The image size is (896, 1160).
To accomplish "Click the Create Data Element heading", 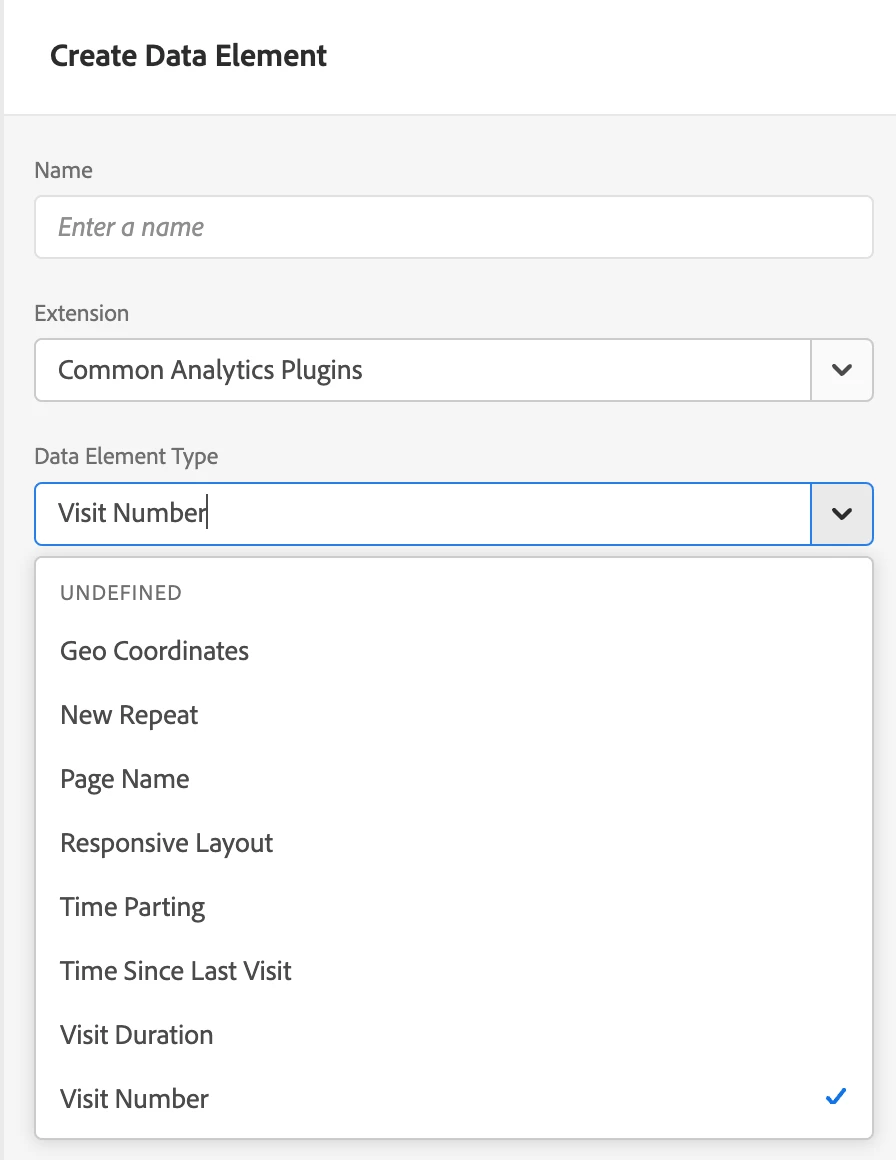I will (189, 56).
